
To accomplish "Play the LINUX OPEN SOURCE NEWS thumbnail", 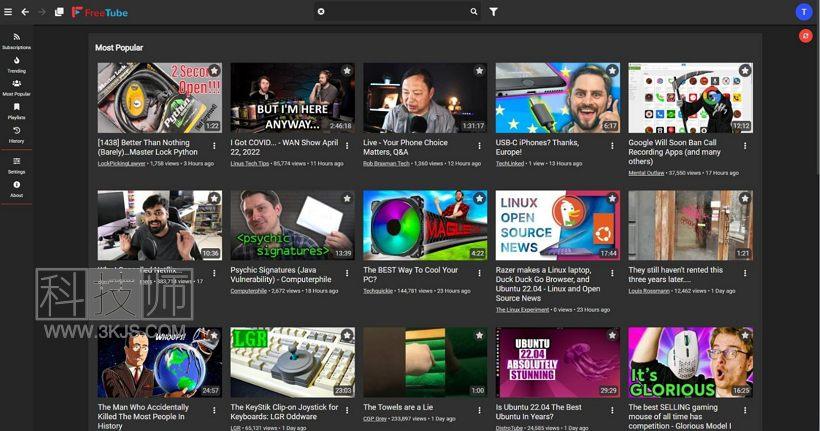I will pyautogui.click(x=557, y=225).
